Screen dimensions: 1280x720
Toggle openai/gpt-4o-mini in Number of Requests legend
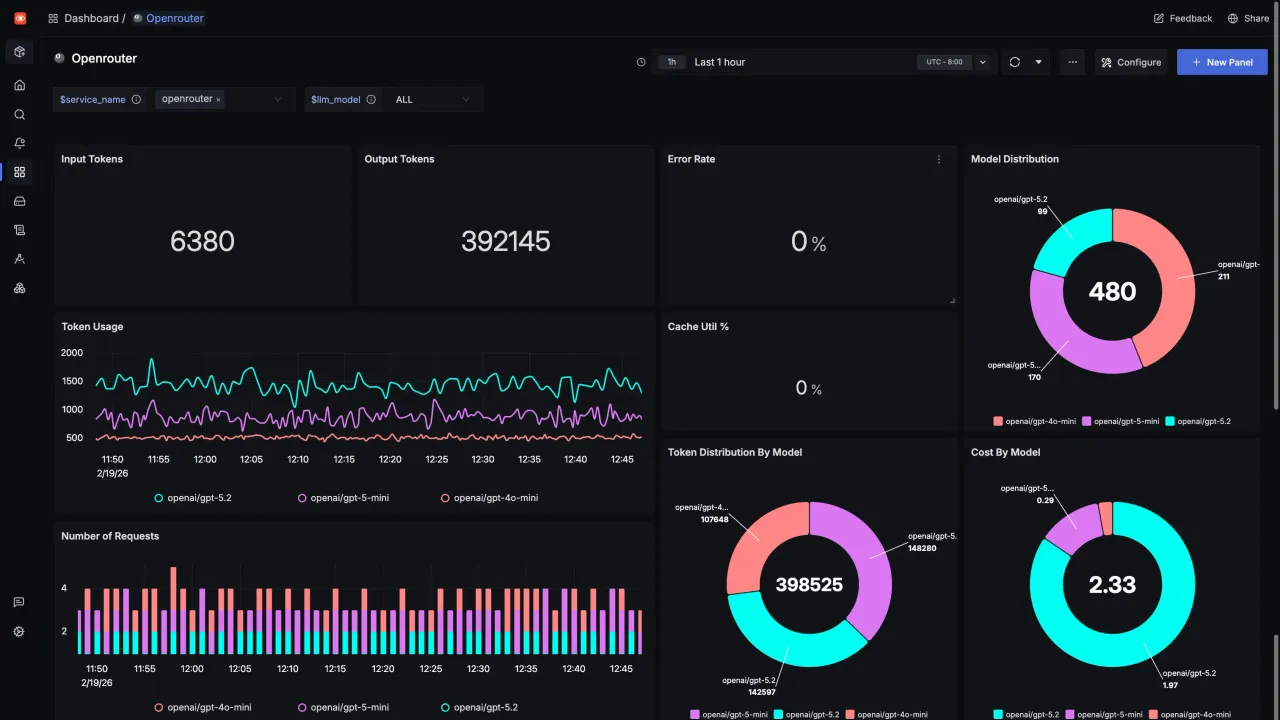(203, 707)
